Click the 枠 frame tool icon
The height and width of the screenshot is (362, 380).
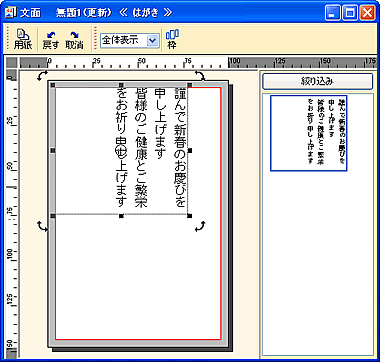pos(172,39)
